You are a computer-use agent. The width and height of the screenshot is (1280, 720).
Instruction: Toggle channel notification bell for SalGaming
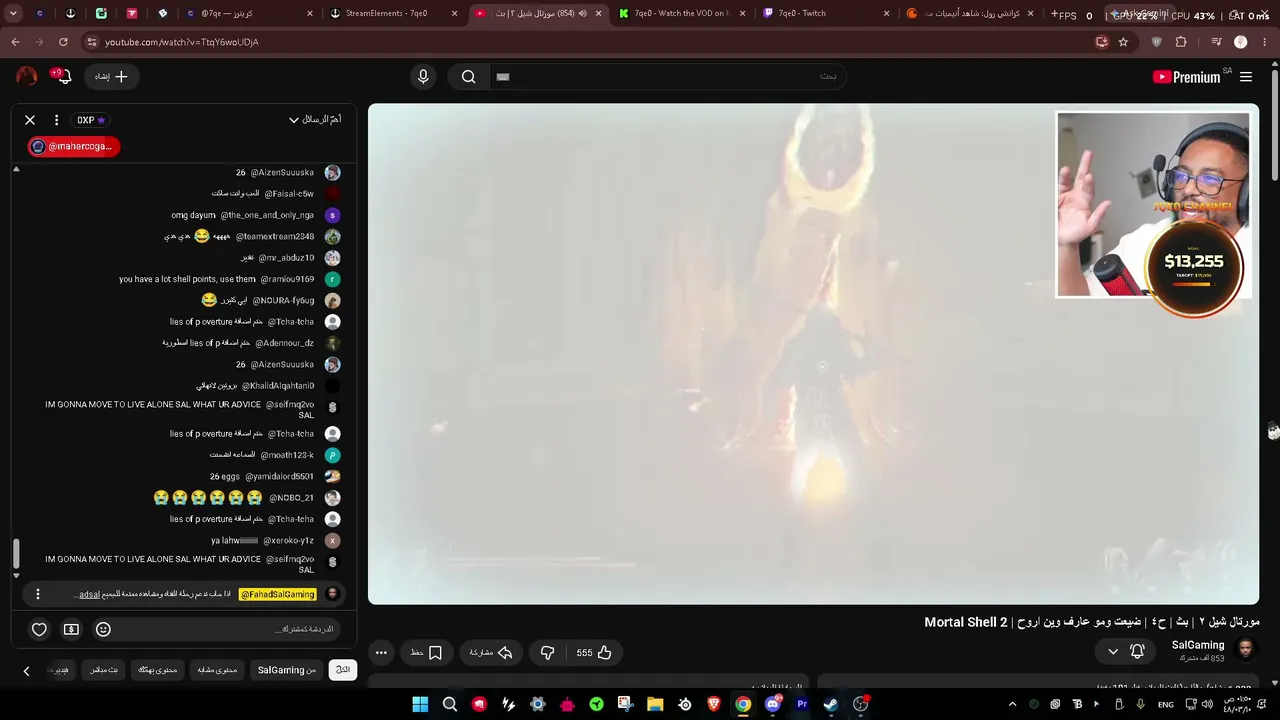click(x=1137, y=651)
